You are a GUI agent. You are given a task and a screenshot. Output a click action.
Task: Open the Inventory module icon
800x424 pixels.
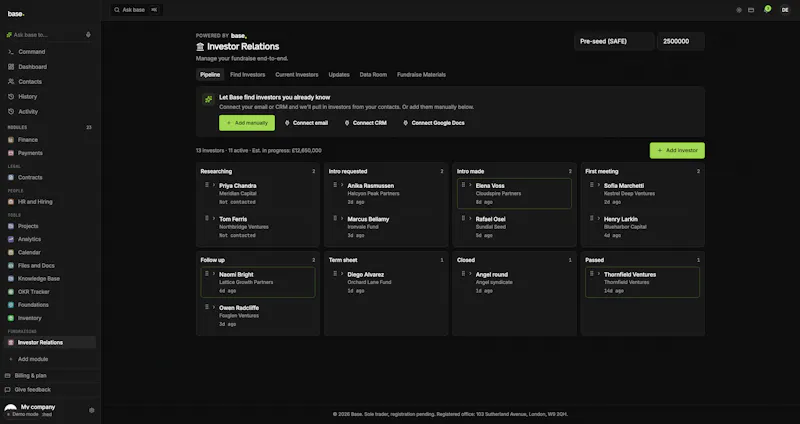[11, 318]
